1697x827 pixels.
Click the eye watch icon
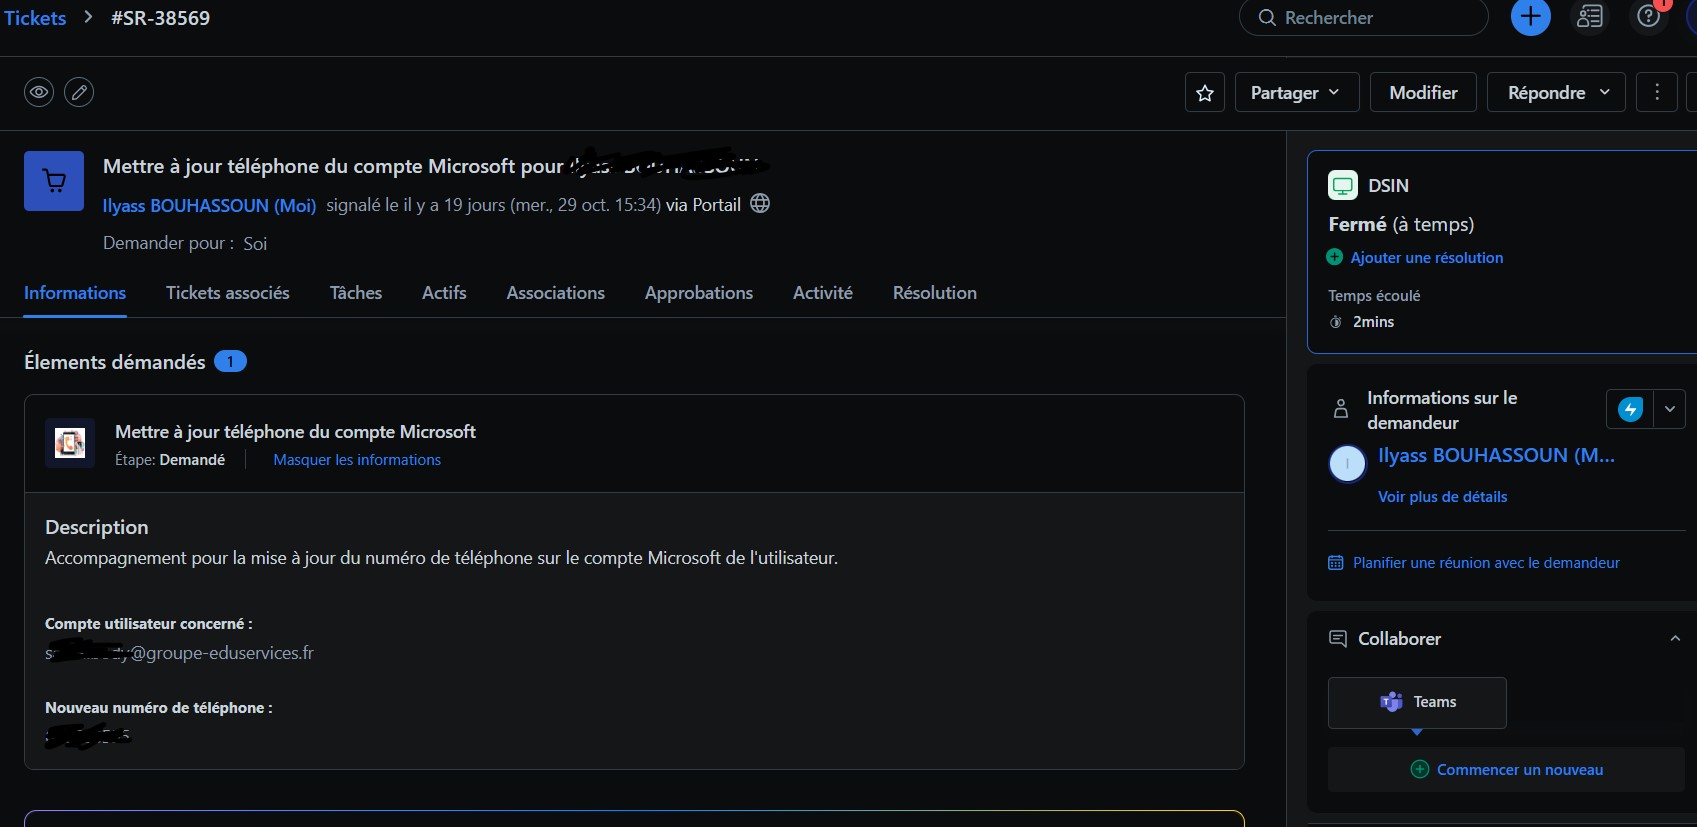39,92
